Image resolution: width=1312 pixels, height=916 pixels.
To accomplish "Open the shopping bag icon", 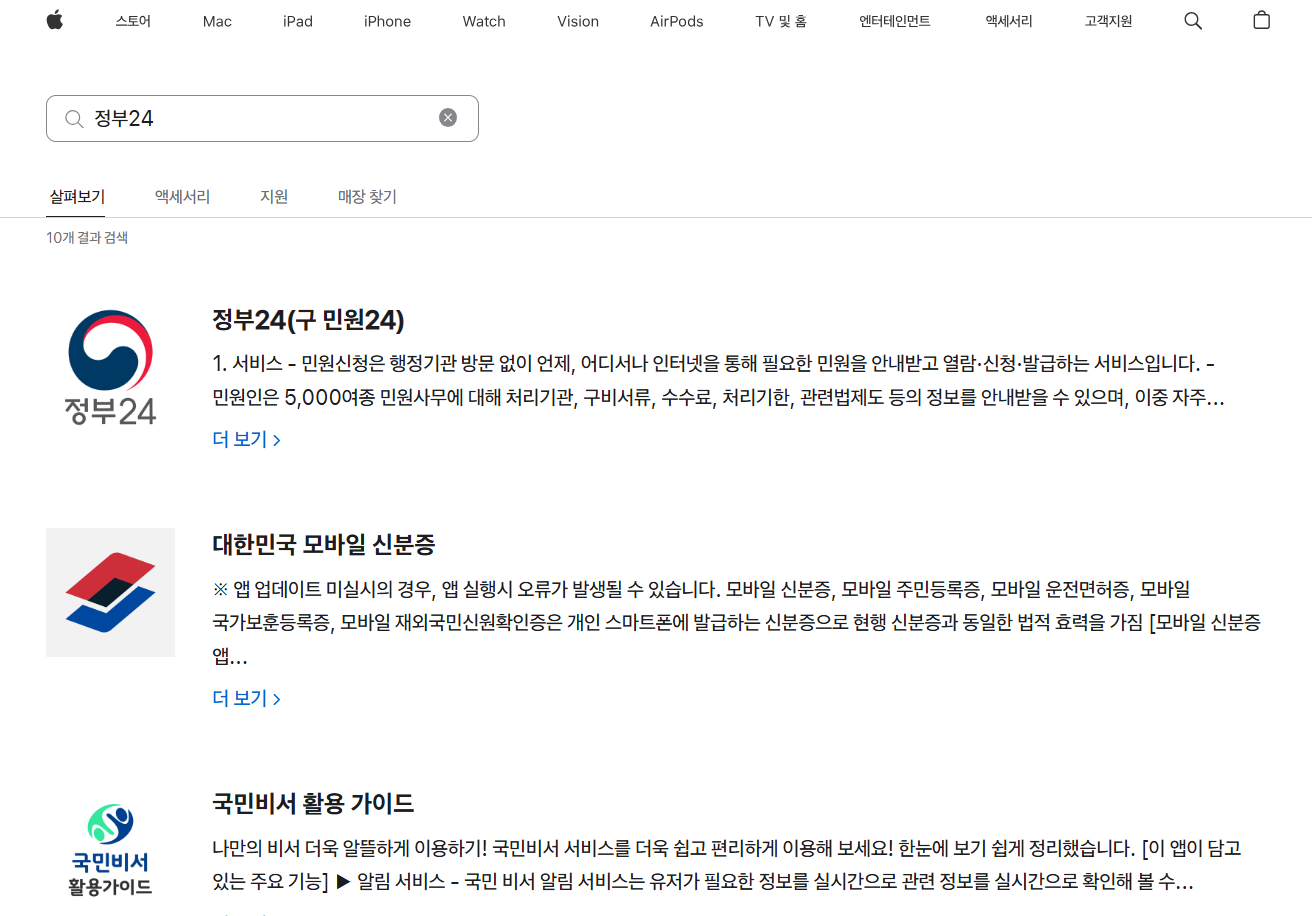I will coord(1262,20).
